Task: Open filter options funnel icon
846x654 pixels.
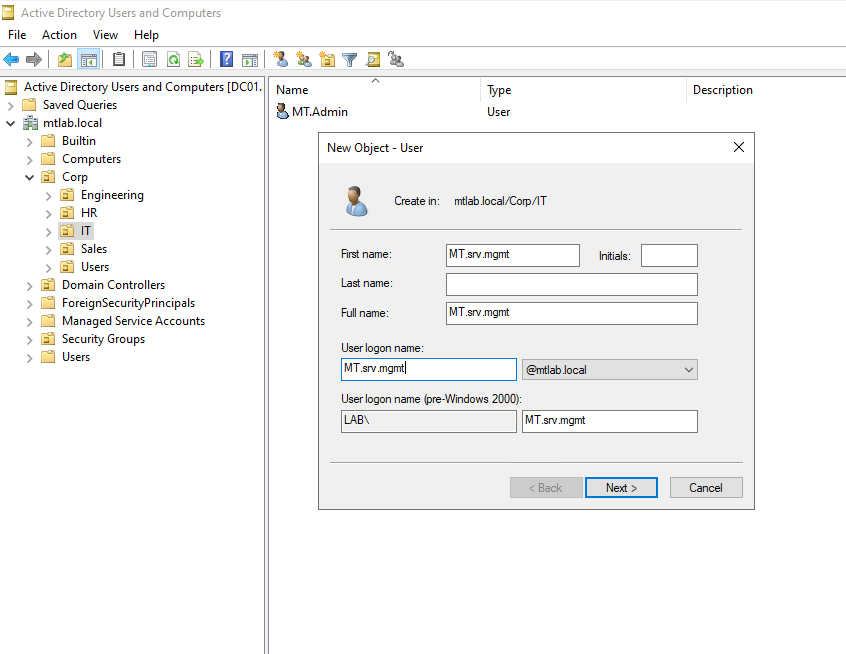Action: pyautogui.click(x=350, y=59)
